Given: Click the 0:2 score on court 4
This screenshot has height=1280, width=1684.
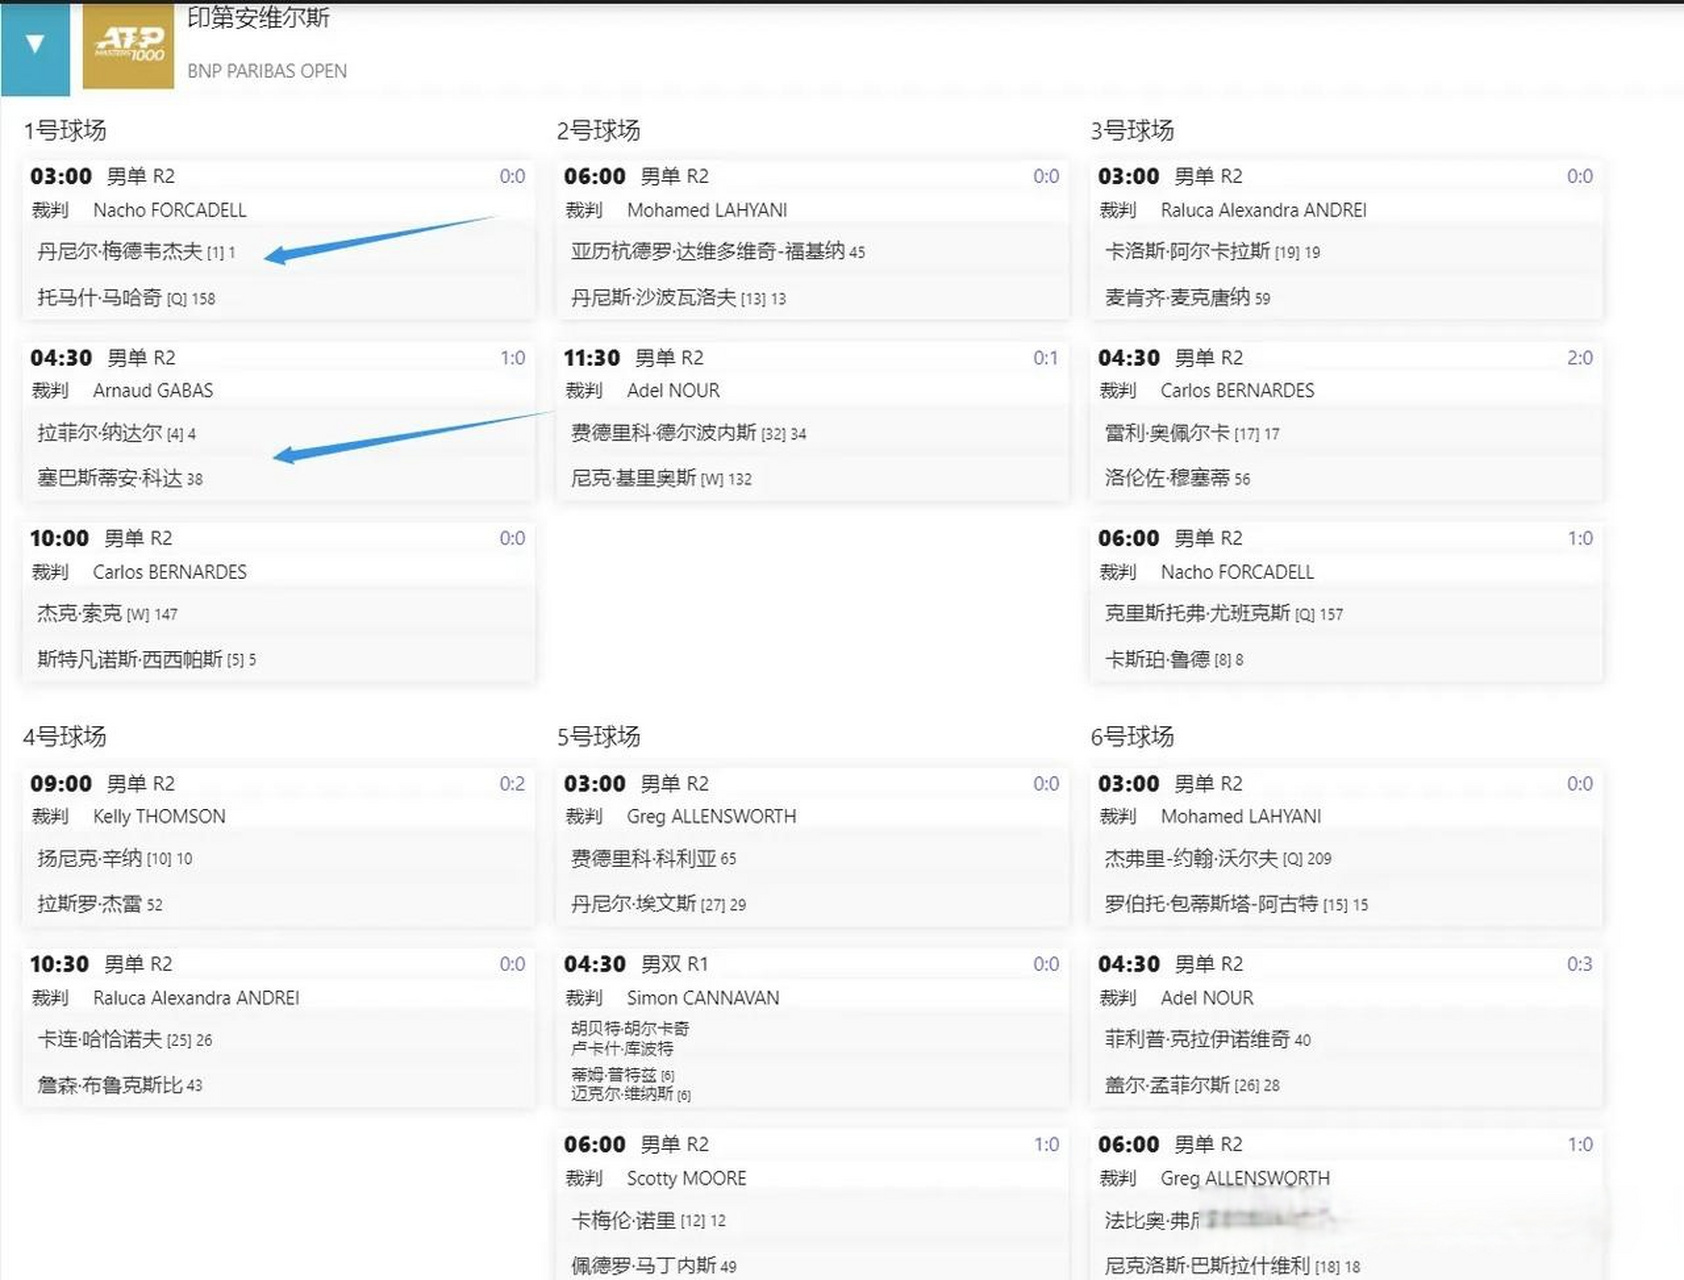Looking at the screenshot, I should 512,784.
